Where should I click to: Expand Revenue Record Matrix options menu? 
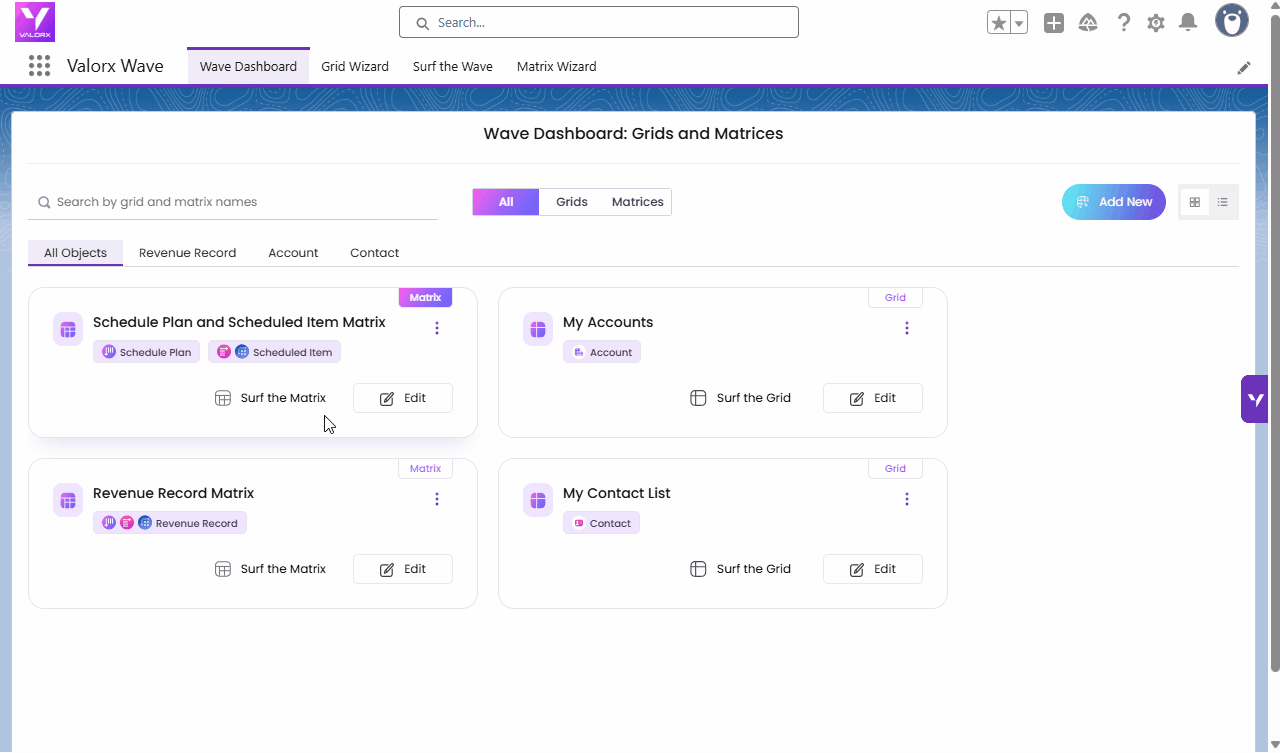[437, 499]
